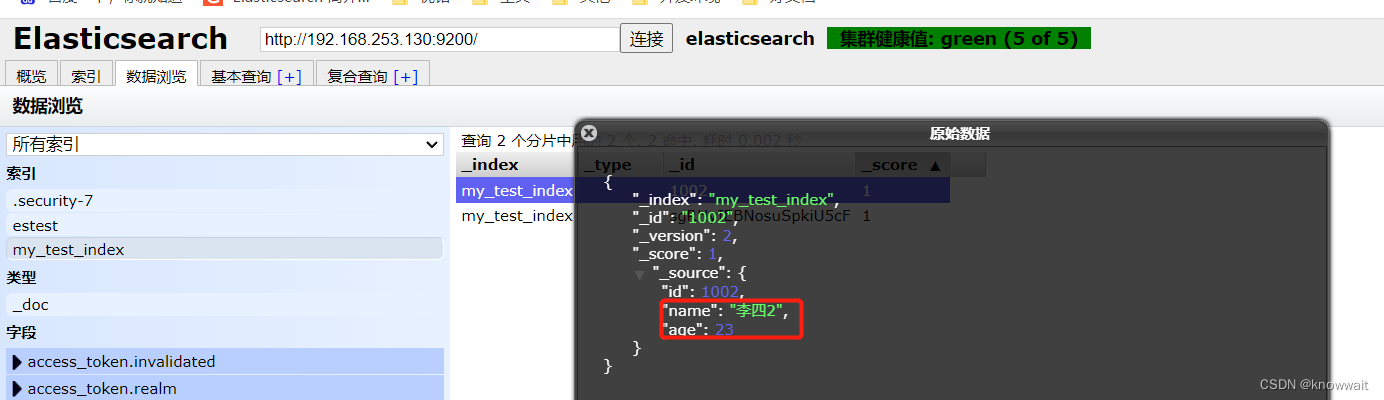Select the 数据浏览 tab
This screenshot has height=400, width=1384.
coord(156,76)
